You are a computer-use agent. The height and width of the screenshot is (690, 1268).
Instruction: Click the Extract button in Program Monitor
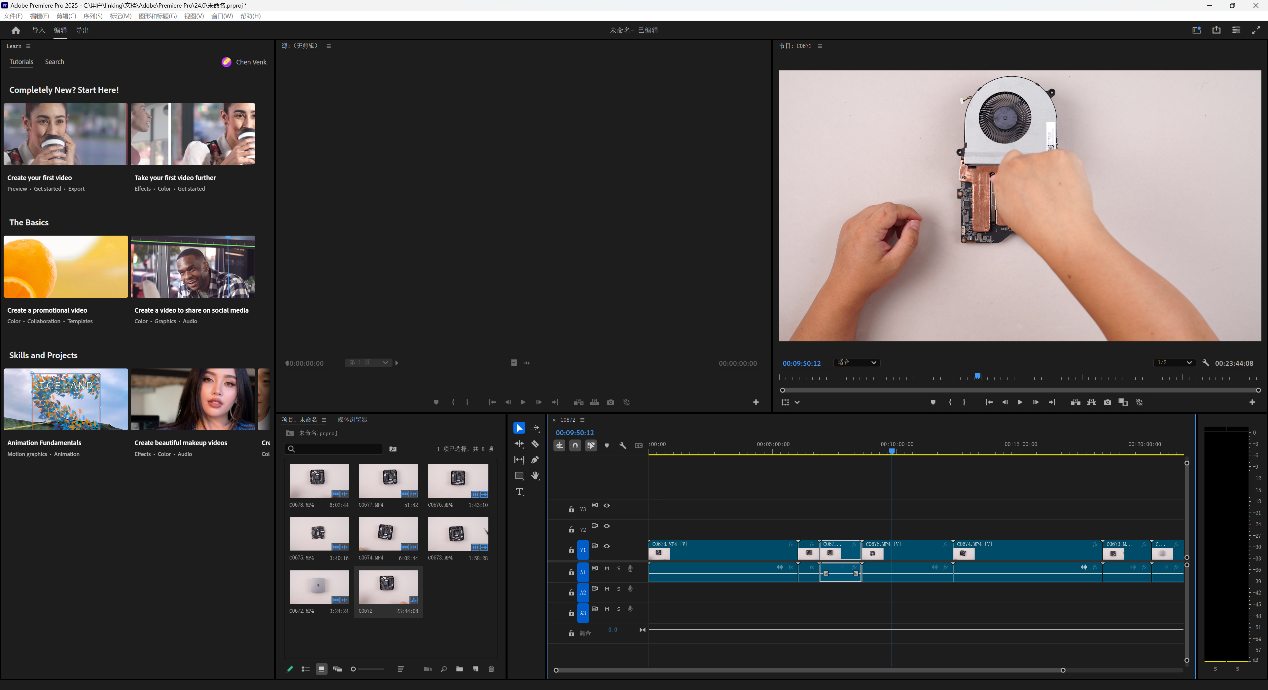(1091, 402)
